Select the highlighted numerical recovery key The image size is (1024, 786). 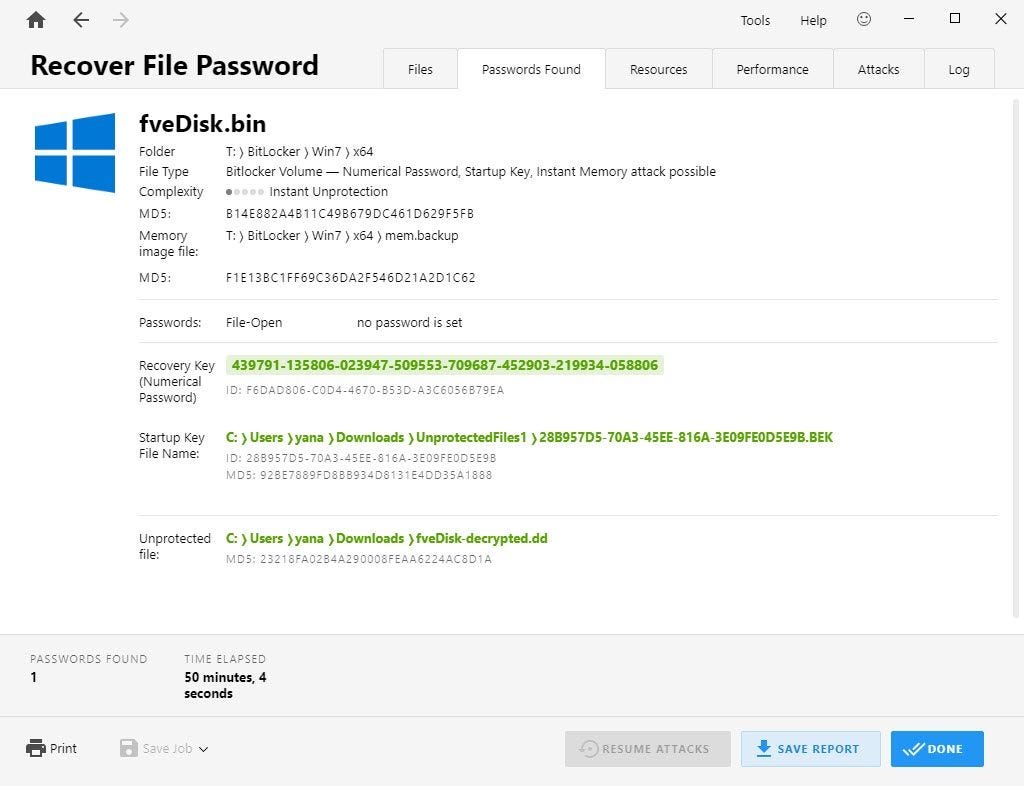click(x=445, y=365)
